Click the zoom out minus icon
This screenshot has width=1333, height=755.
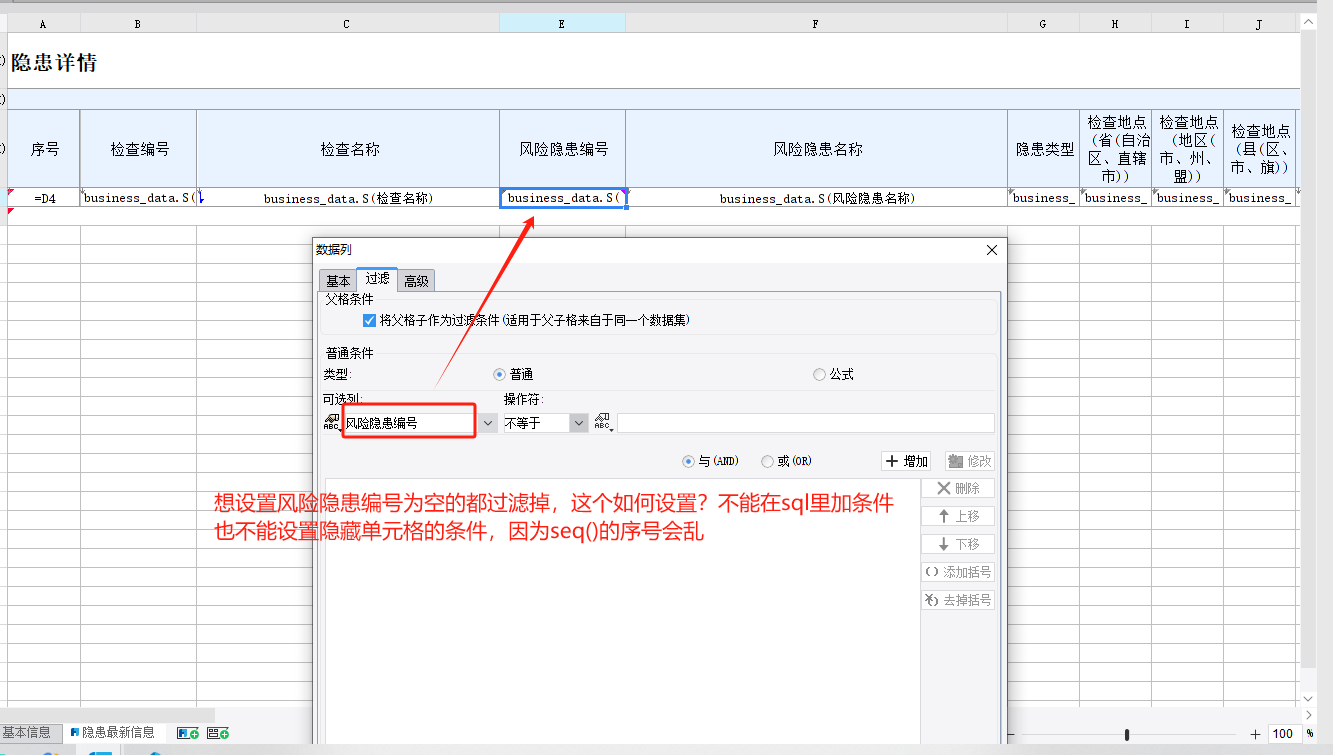pos(1012,734)
